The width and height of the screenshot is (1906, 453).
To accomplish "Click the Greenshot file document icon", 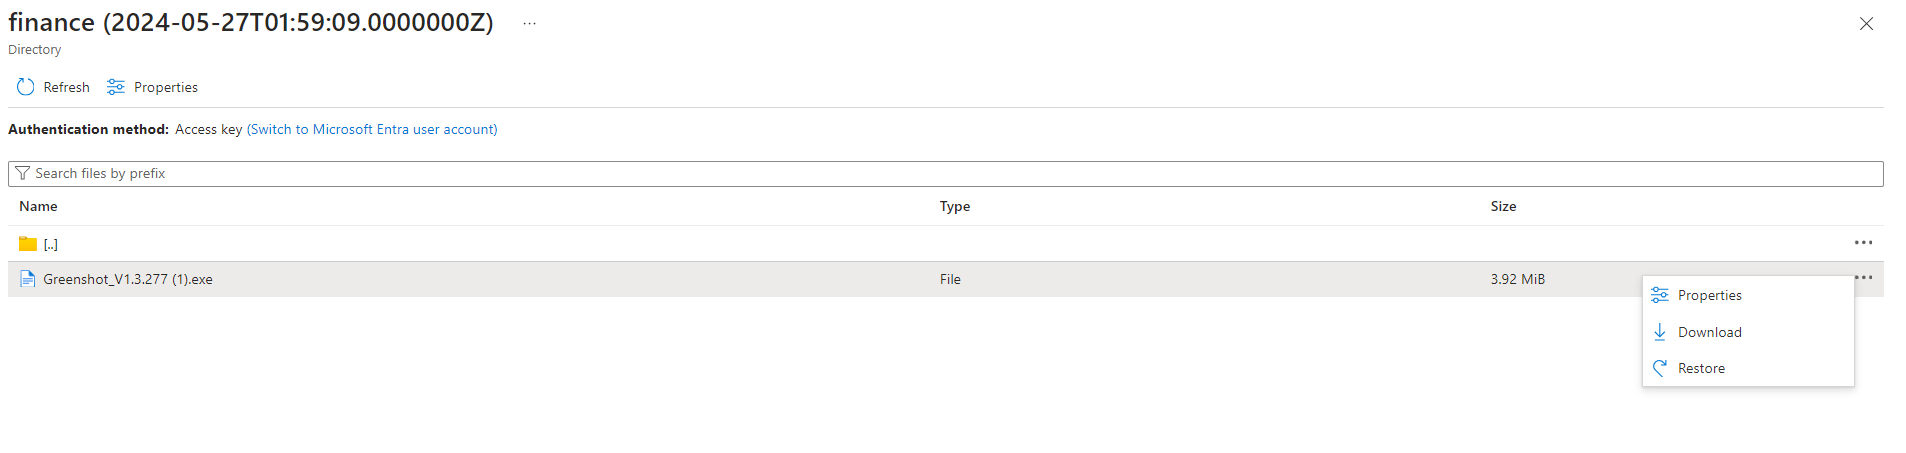I will tap(28, 279).
